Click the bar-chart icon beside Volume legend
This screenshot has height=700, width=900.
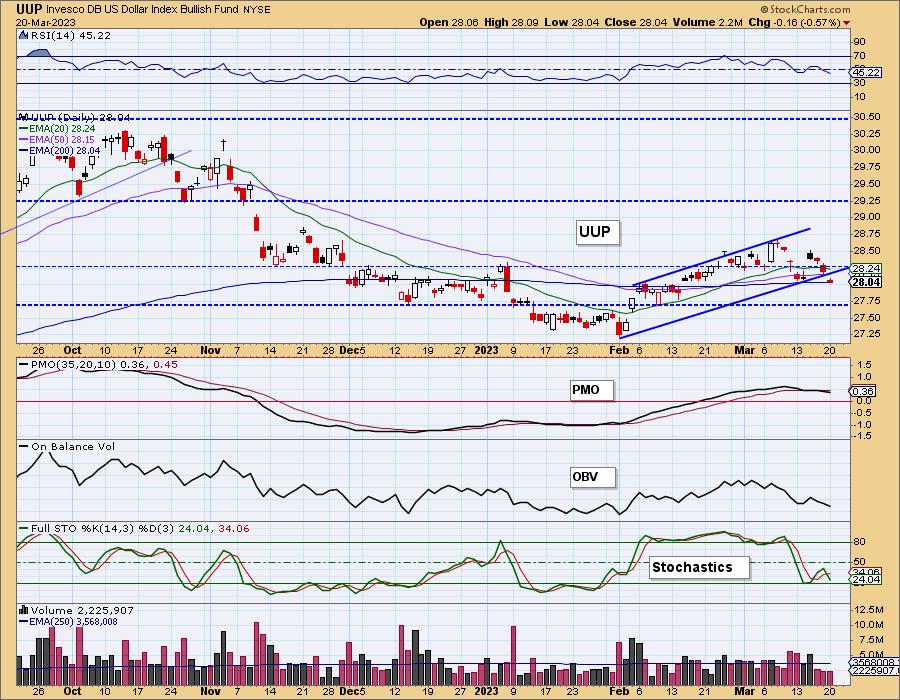pos(24,610)
